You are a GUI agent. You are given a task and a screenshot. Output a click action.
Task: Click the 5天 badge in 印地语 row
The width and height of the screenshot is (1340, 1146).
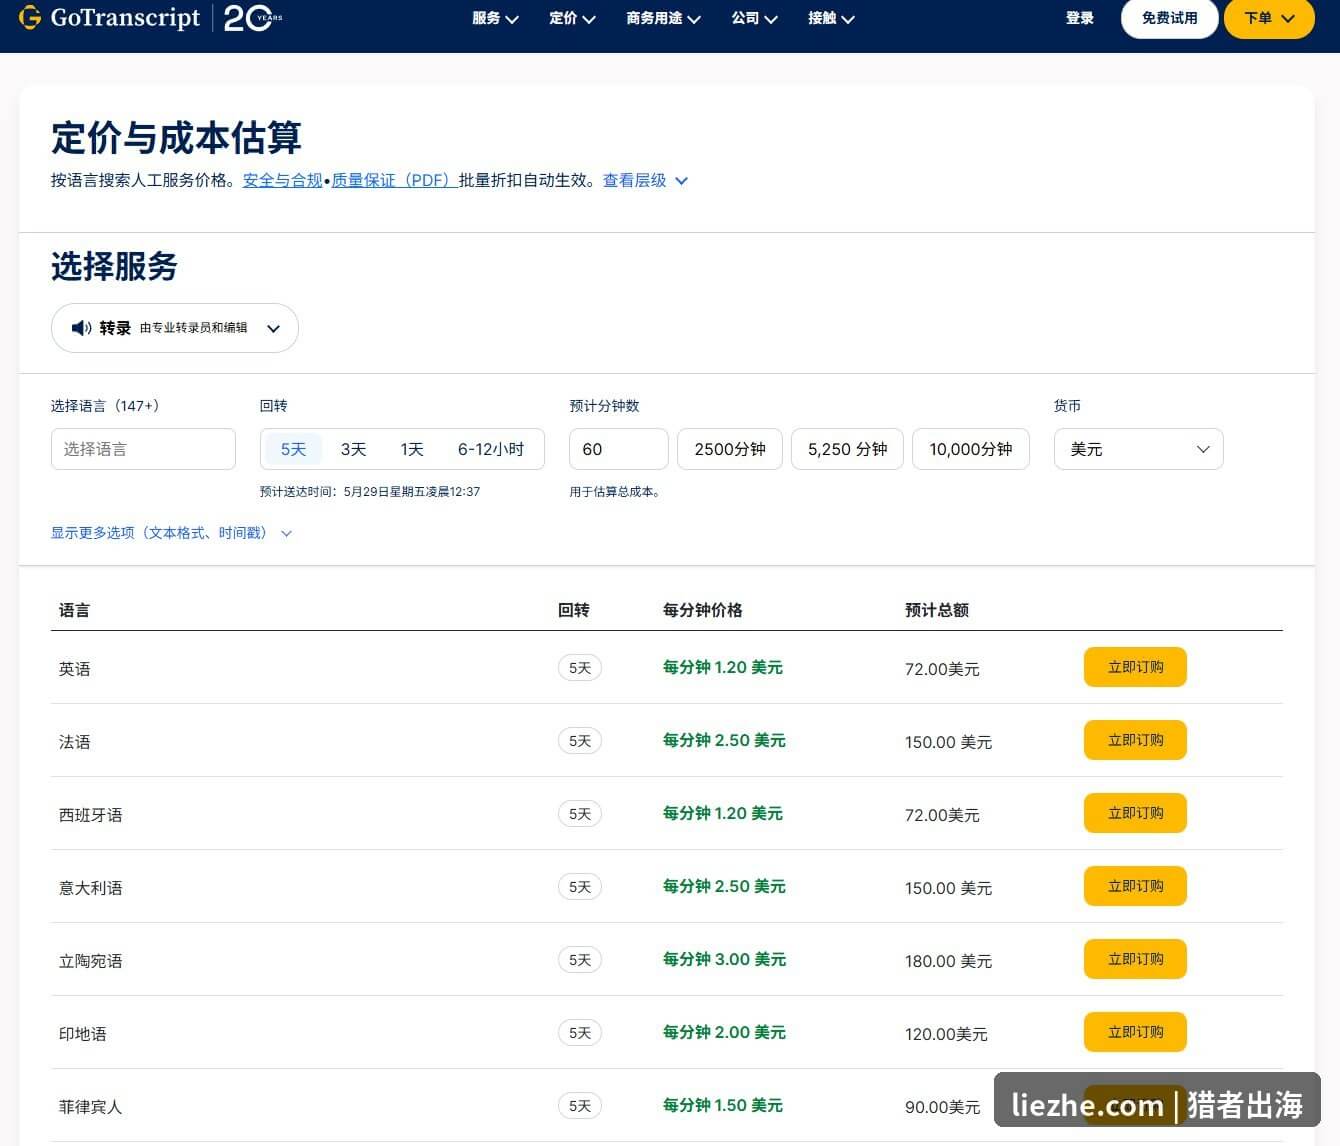tap(580, 1033)
